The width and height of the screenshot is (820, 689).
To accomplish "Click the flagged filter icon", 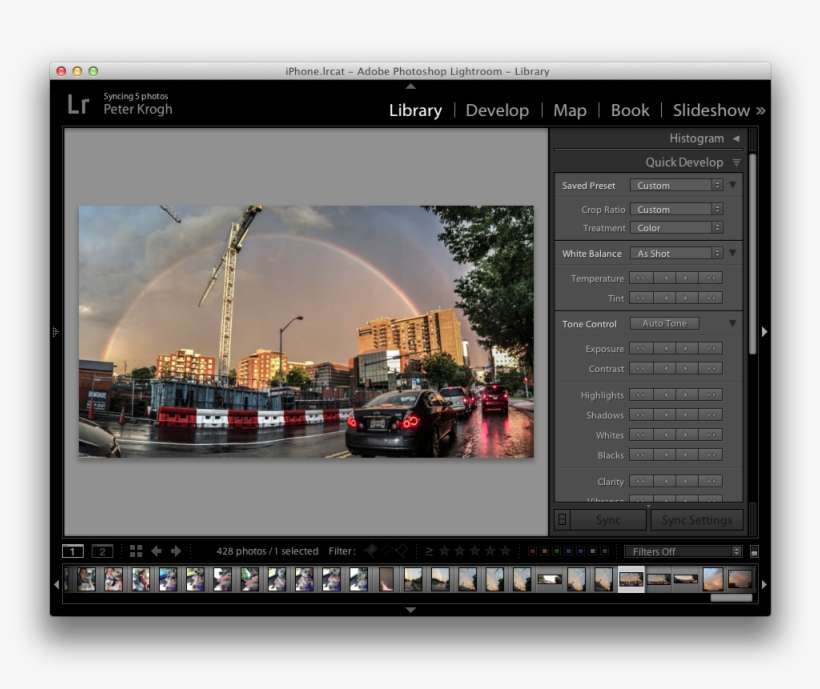I will point(370,550).
